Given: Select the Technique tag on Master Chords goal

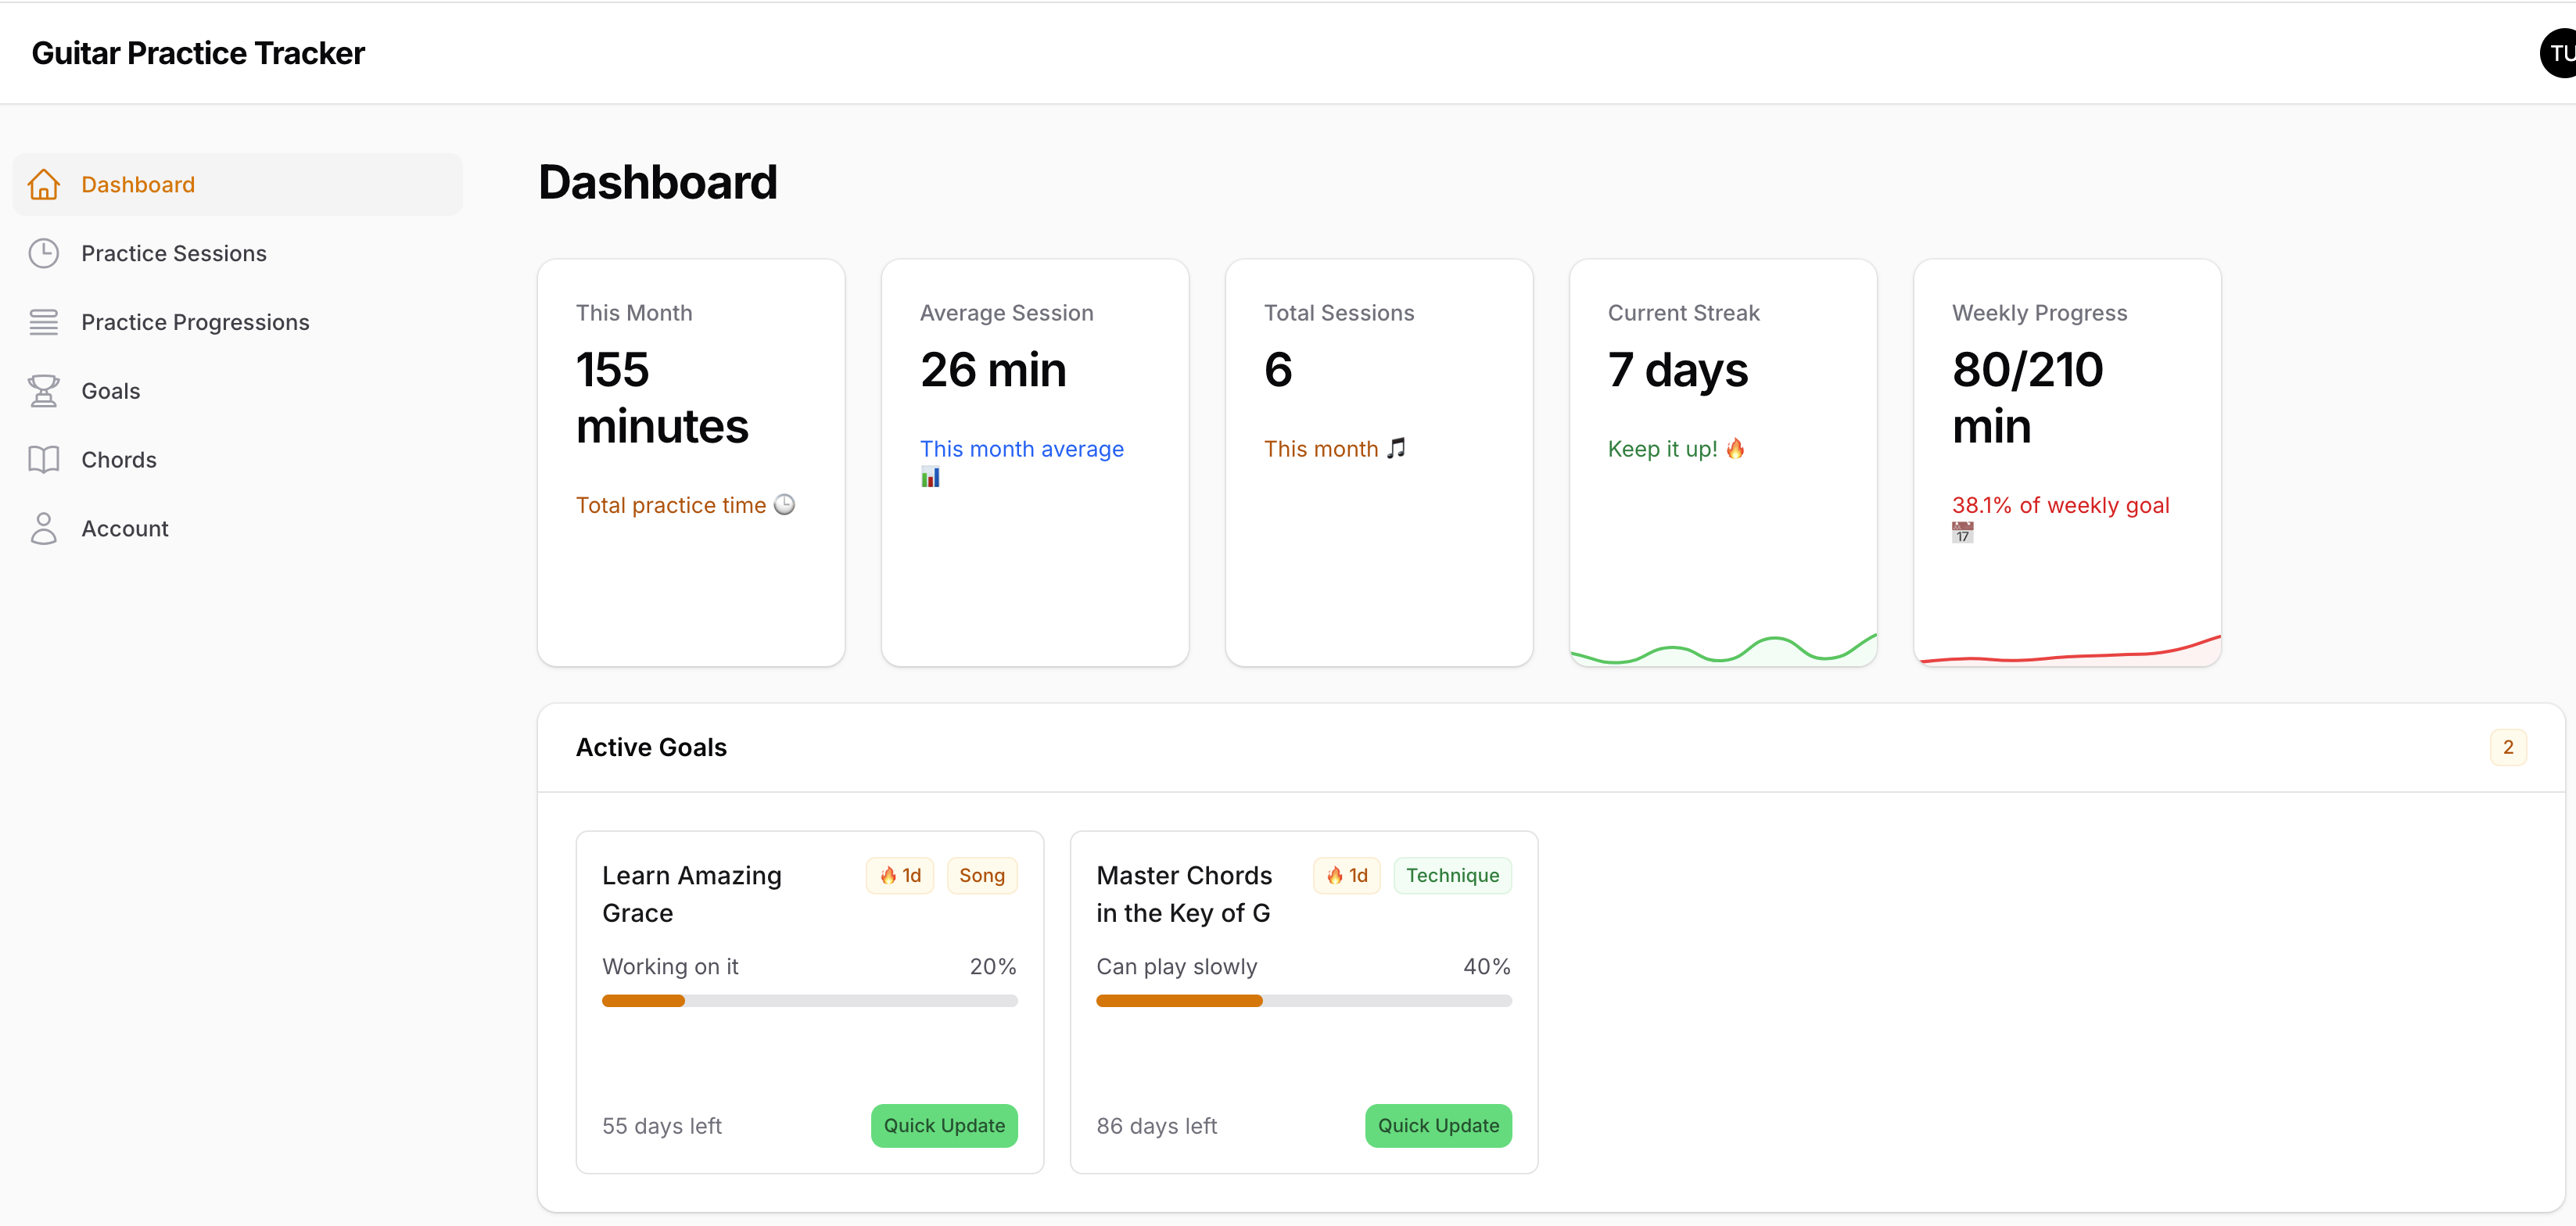Looking at the screenshot, I should point(1452,875).
